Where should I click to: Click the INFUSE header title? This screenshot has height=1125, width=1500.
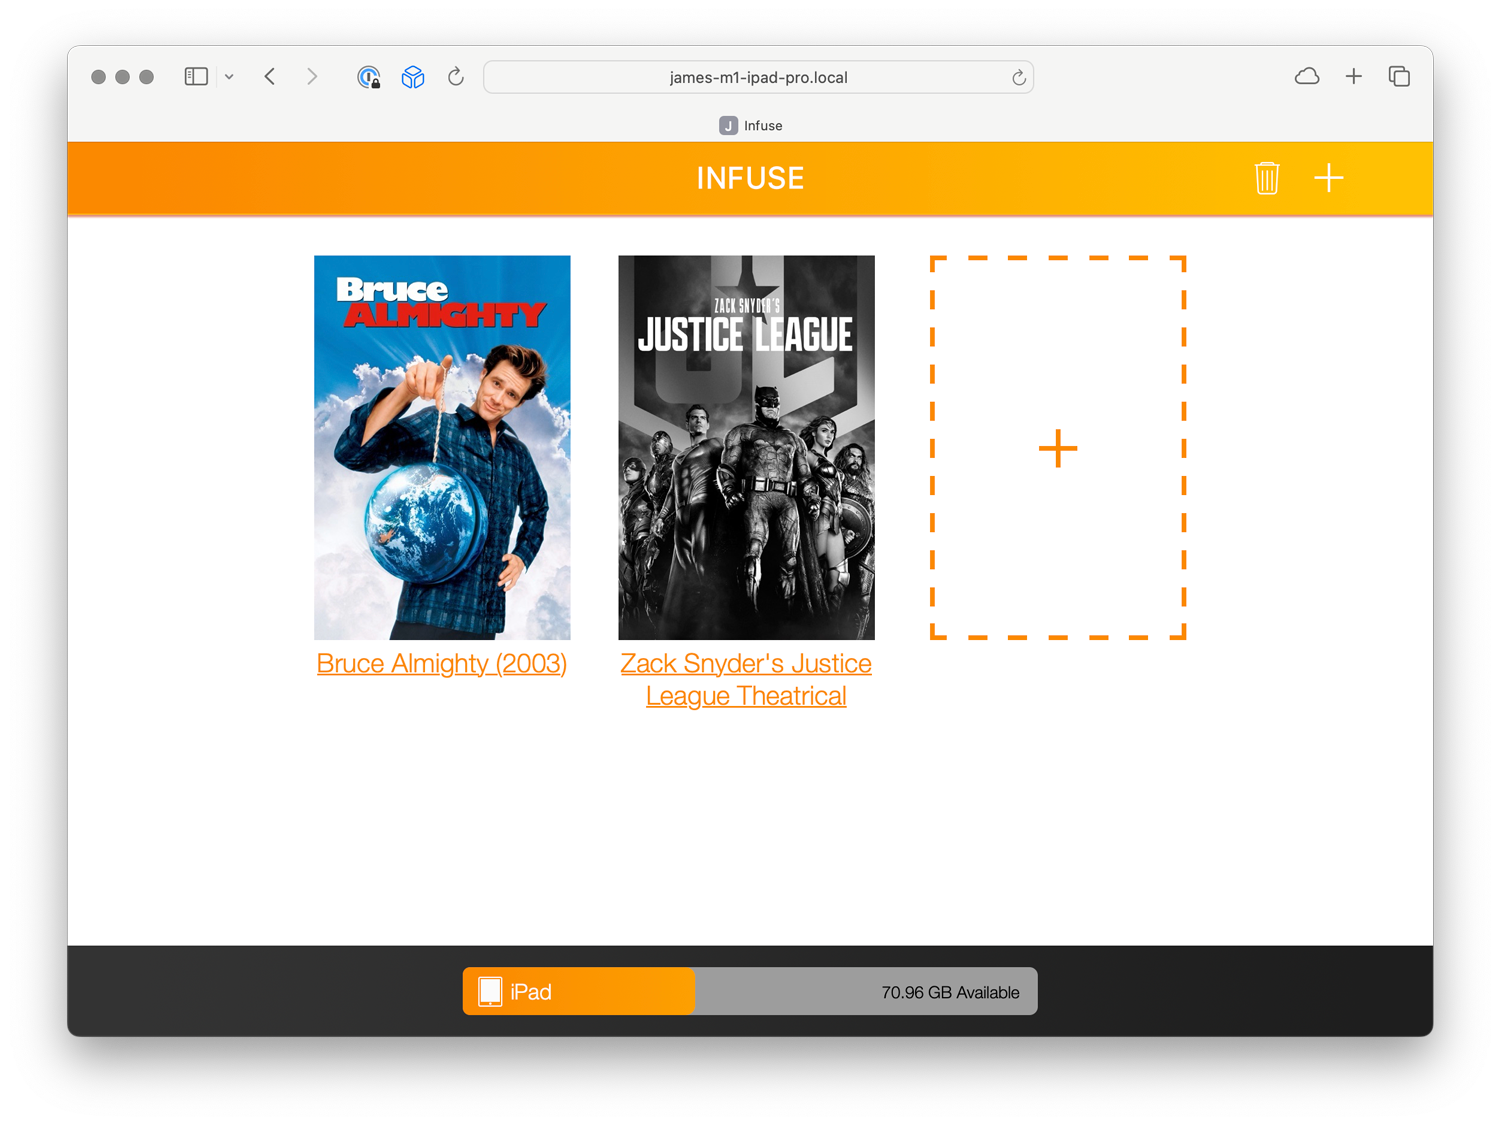point(750,178)
